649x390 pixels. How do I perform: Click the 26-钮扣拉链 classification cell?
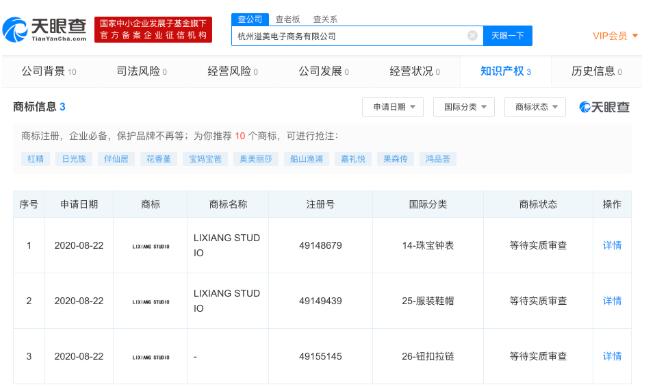(x=428, y=356)
